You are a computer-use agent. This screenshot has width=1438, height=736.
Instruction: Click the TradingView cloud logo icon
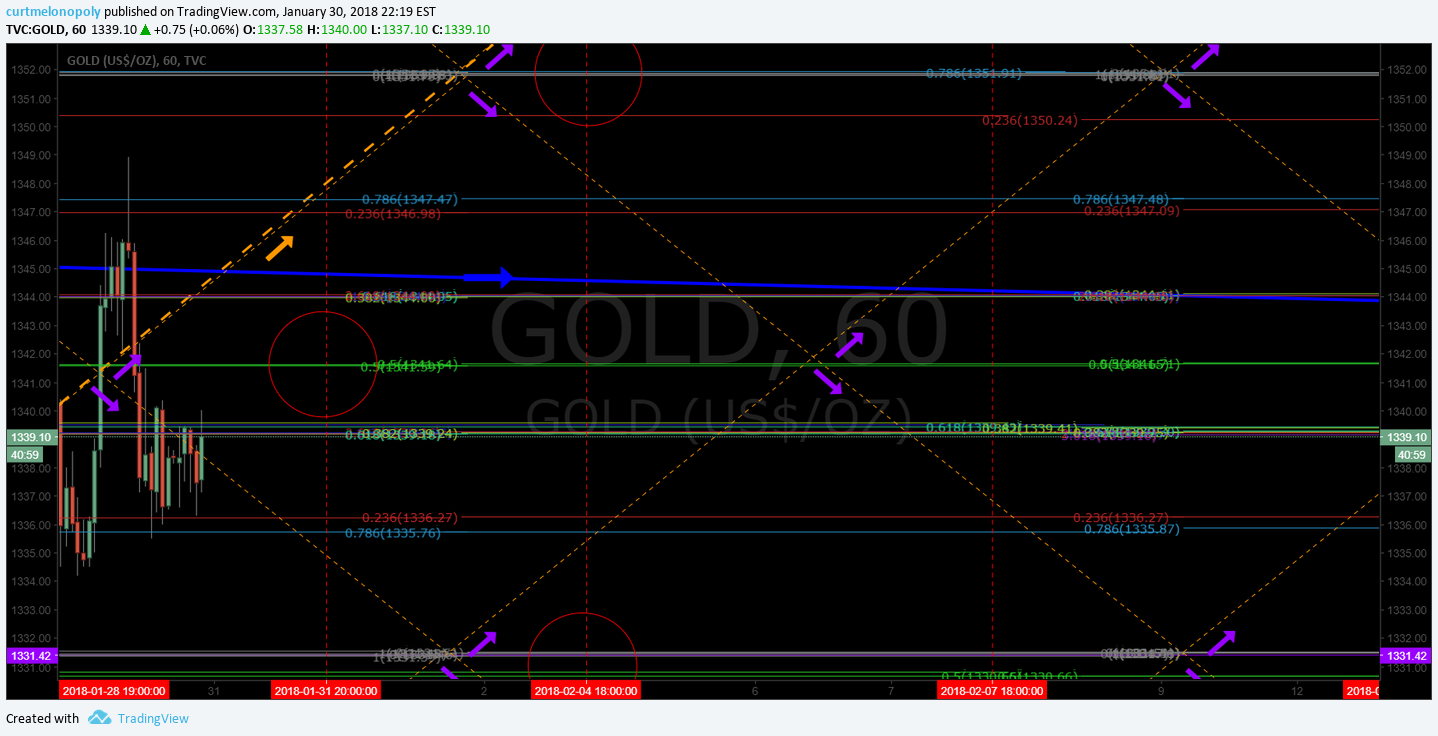click(x=98, y=718)
